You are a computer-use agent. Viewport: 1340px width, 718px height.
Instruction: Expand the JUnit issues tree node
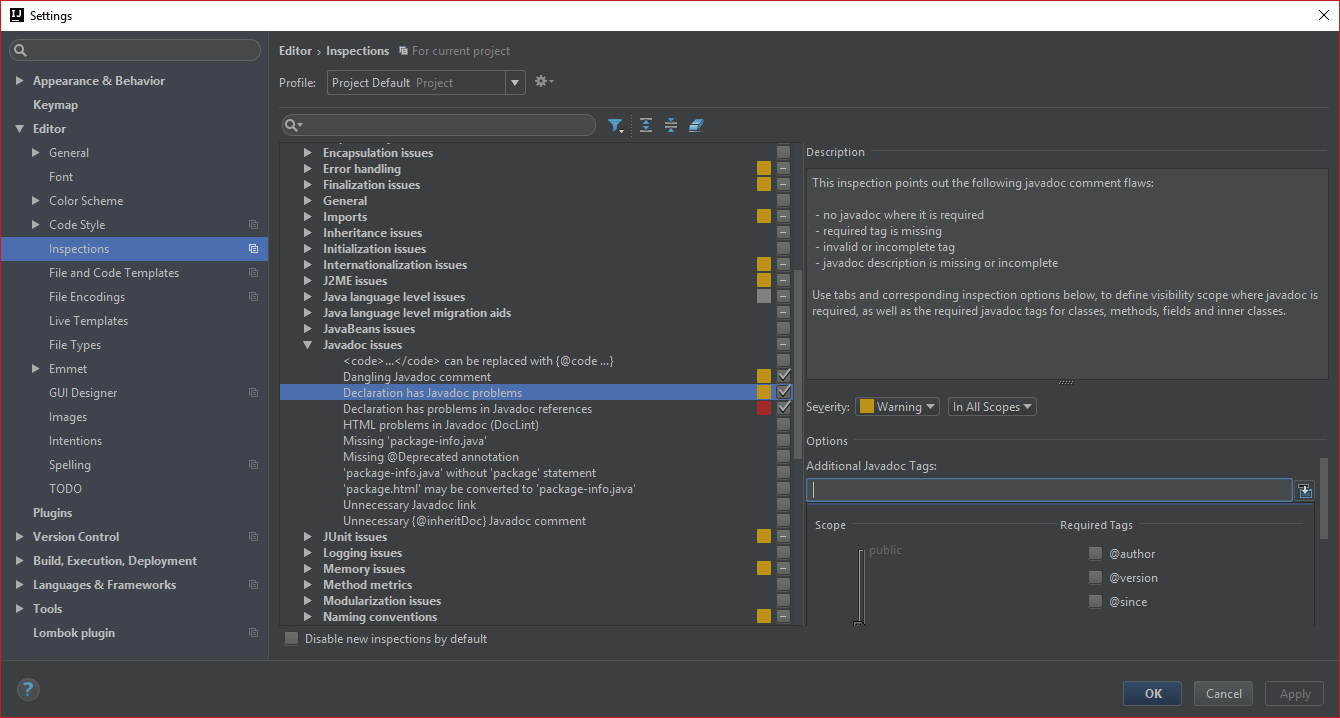tap(308, 536)
